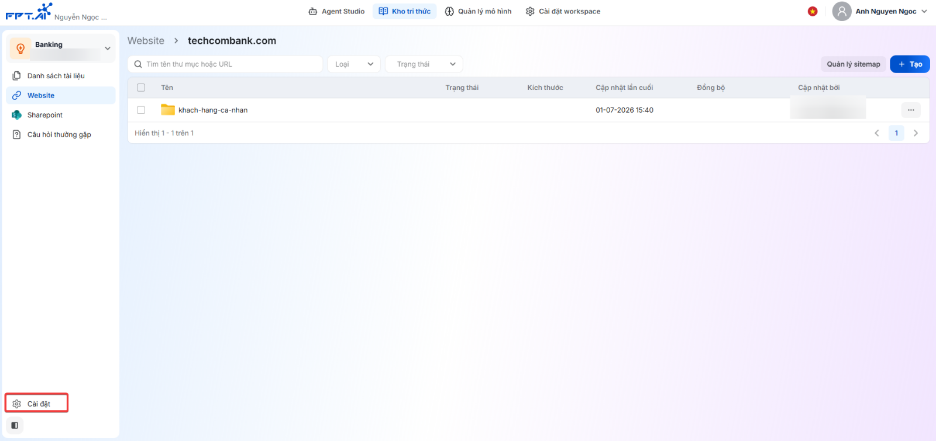
Task: Click Đồng bộ column header
Action: (710, 88)
